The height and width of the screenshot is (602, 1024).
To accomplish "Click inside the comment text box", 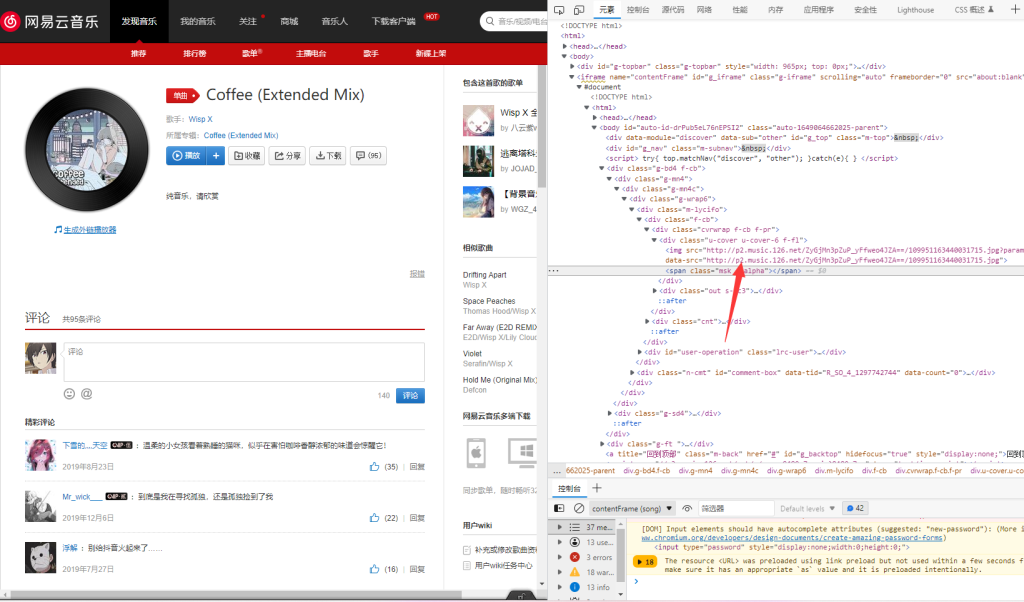I will 244,362.
